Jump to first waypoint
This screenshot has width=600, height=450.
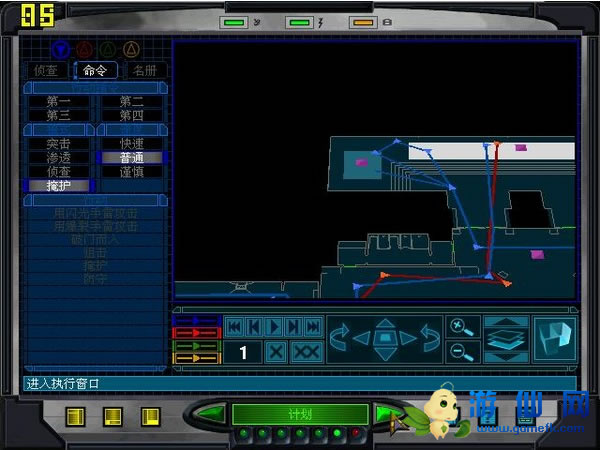click(234, 327)
